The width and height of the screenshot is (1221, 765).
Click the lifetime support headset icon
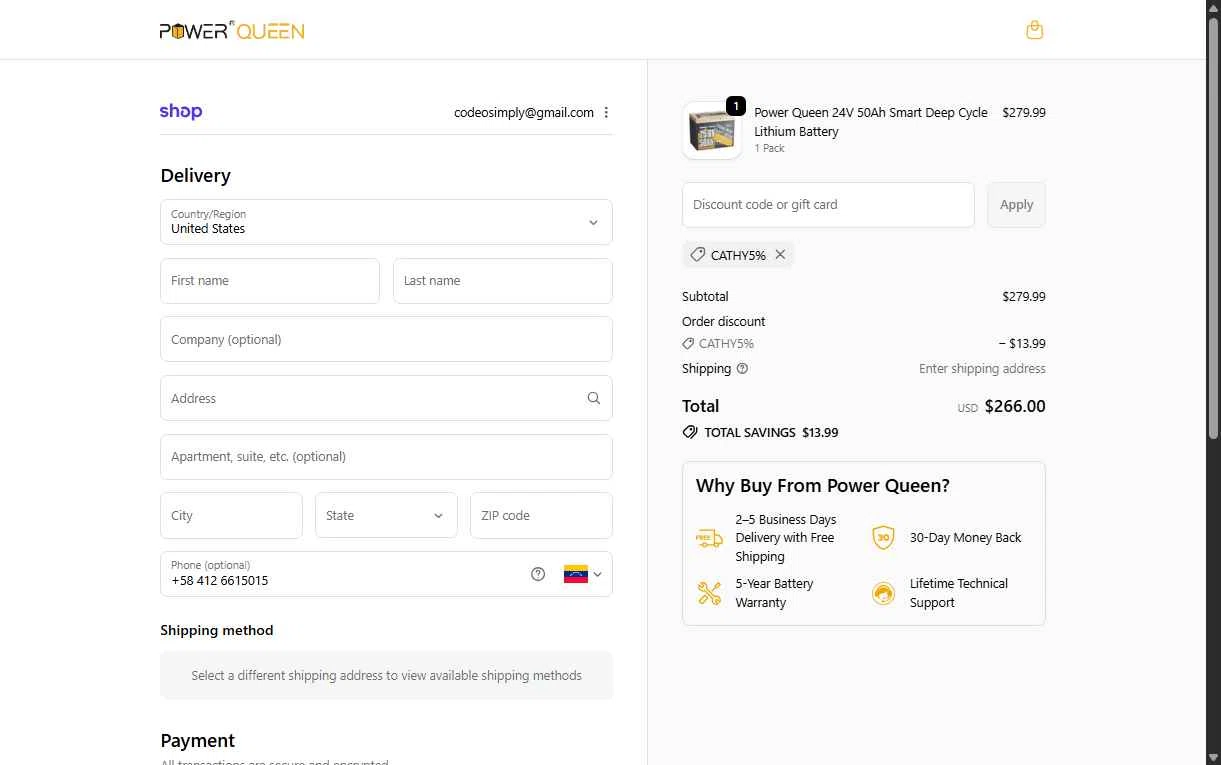point(883,594)
